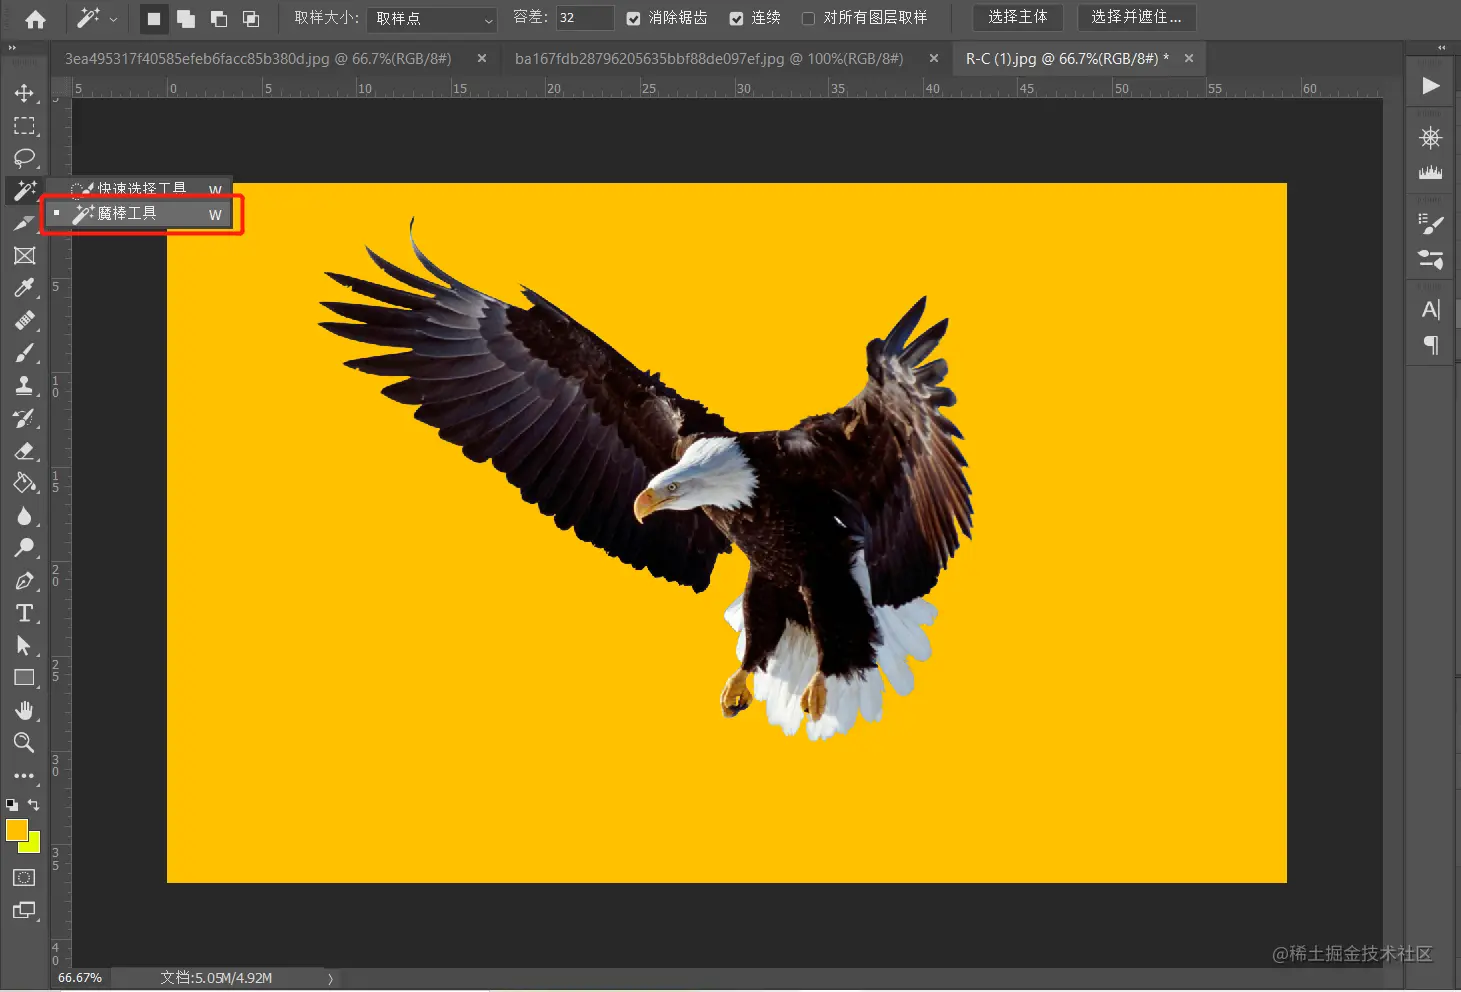The width and height of the screenshot is (1461, 992).
Task: Open the Character panel icon
Action: (x=1431, y=310)
